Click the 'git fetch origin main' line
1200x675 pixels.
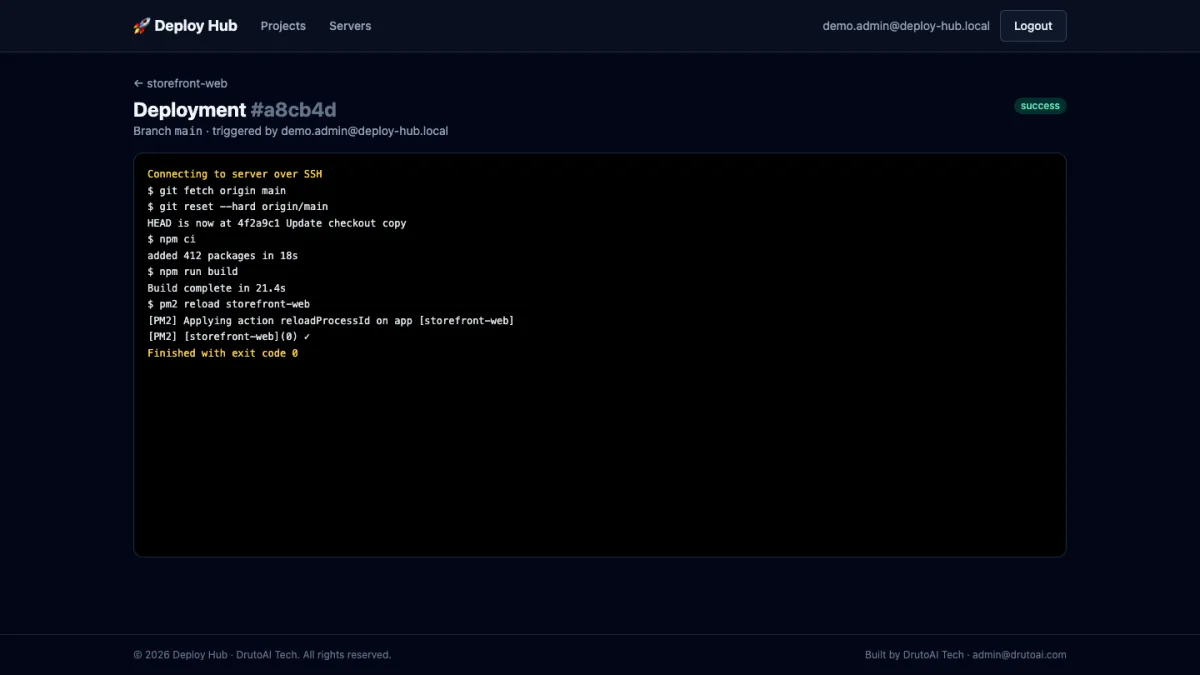[217, 190]
